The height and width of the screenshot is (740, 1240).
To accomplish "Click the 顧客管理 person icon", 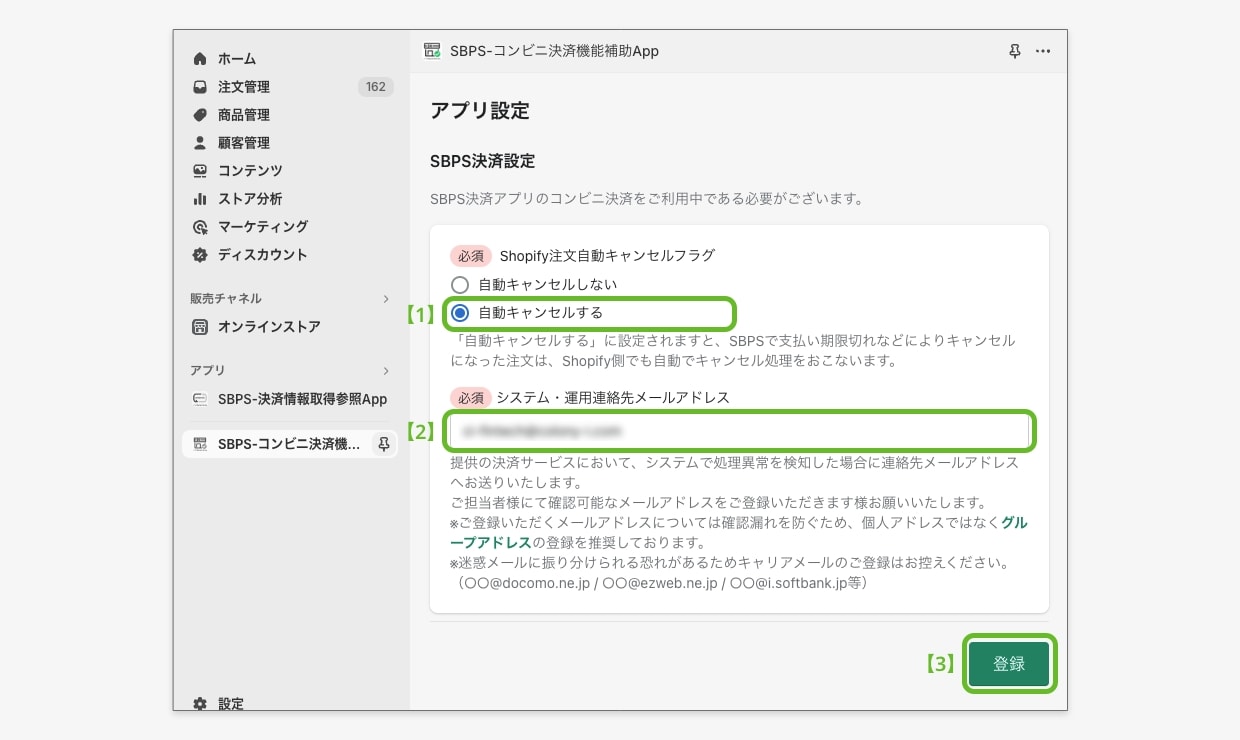I will point(200,143).
